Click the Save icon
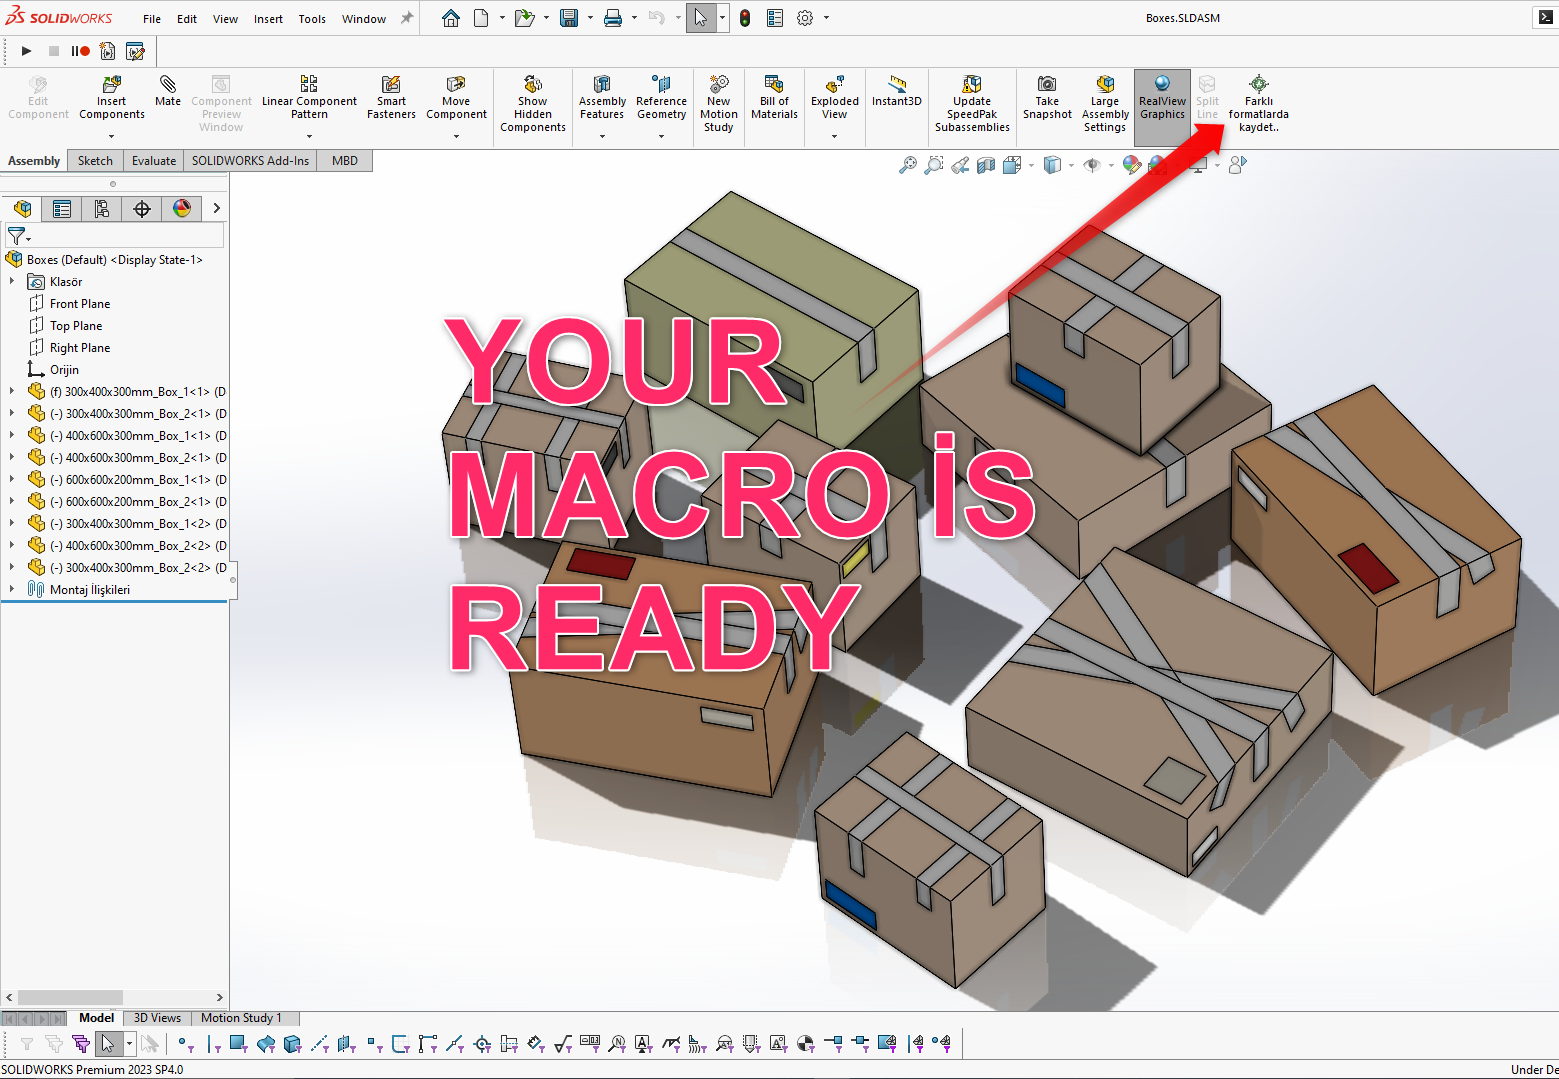Screen dimensions: 1559x1079 coord(569,18)
